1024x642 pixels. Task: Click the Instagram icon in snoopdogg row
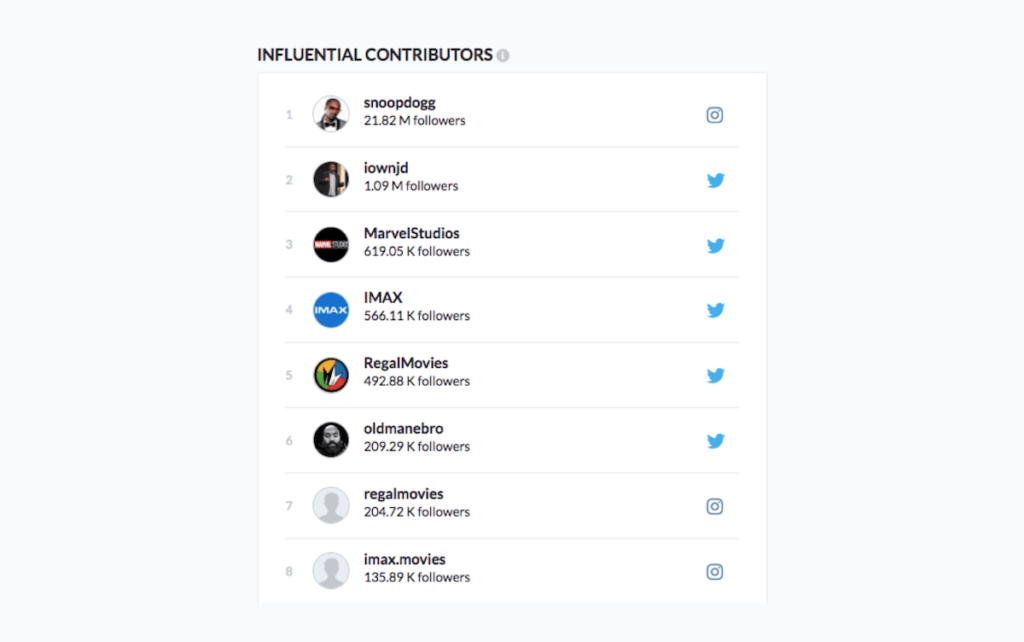pos(715,115)
